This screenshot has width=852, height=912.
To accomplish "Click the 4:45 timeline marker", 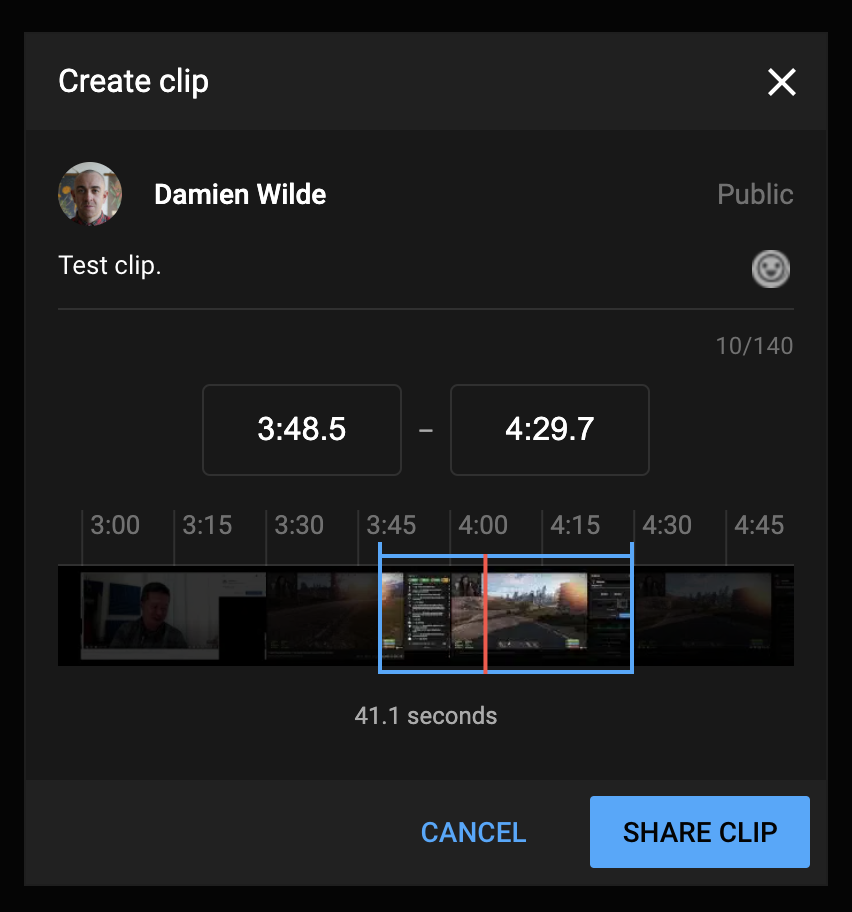I will pyautogui.click(x=759, y=525).
